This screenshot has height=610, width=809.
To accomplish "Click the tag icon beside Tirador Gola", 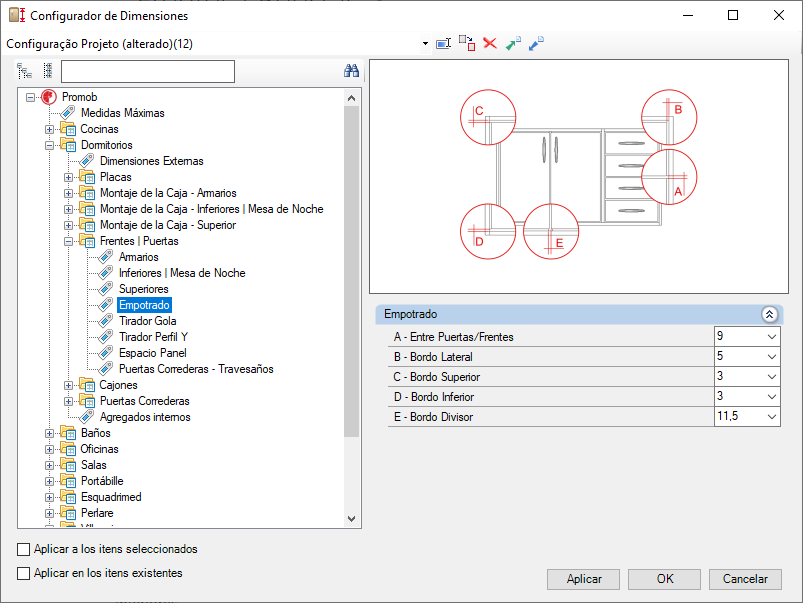I will click(x=106, y=320).
